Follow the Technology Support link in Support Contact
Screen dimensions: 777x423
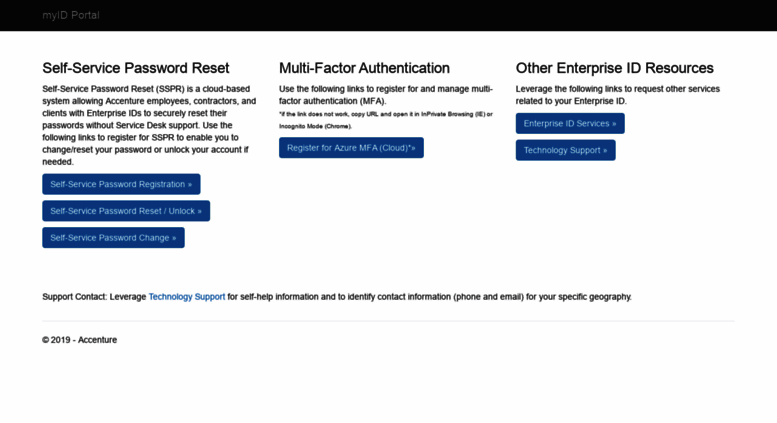pos(187,297)
